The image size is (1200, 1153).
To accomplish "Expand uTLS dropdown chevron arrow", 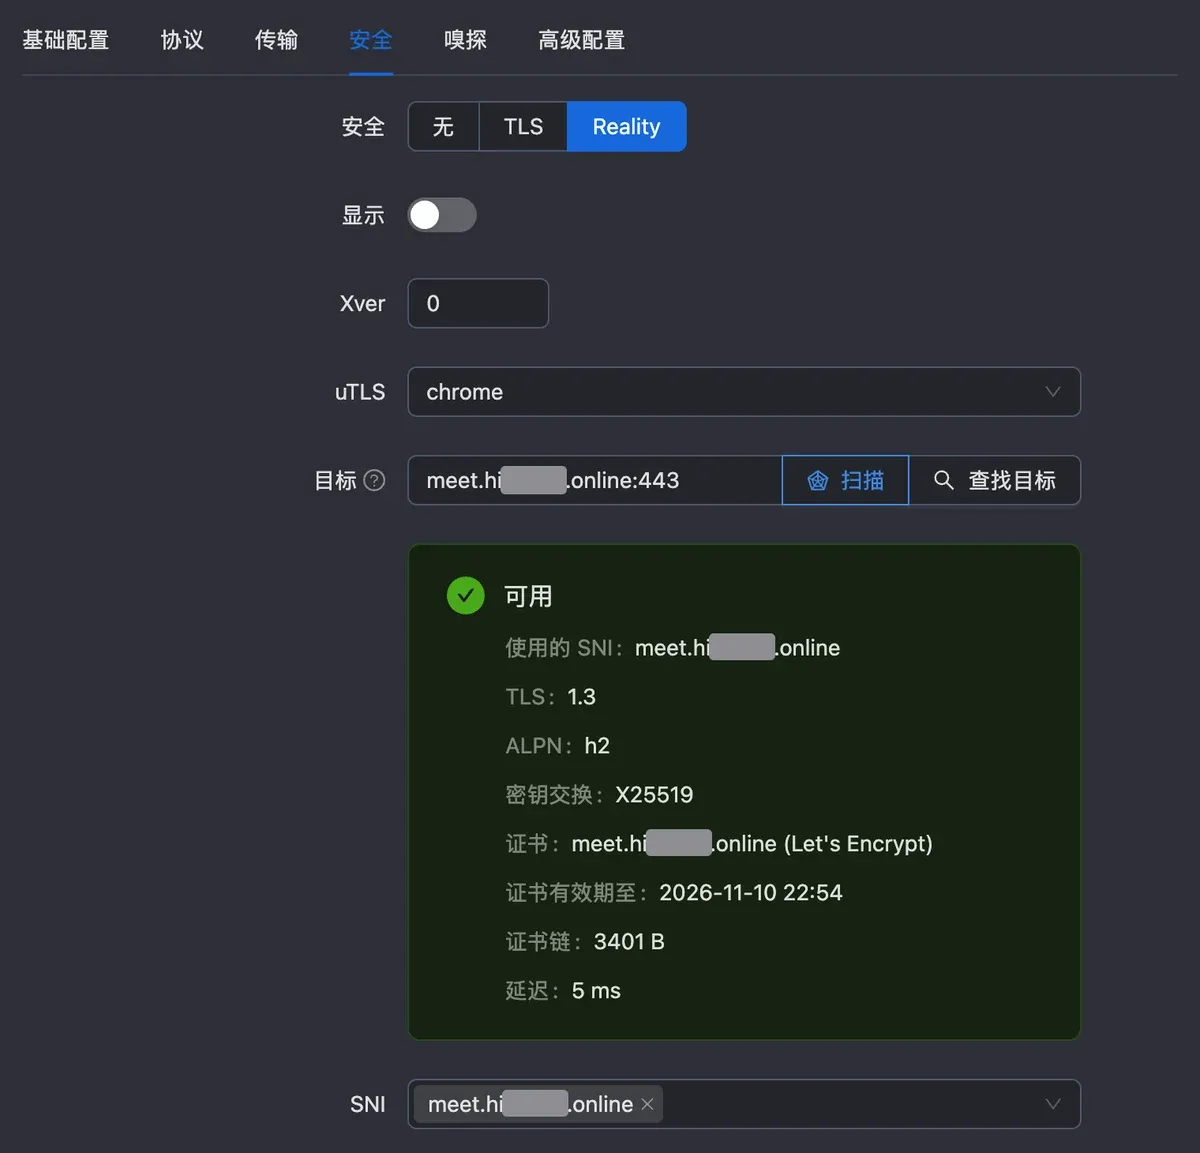I will pos(1052,392).
